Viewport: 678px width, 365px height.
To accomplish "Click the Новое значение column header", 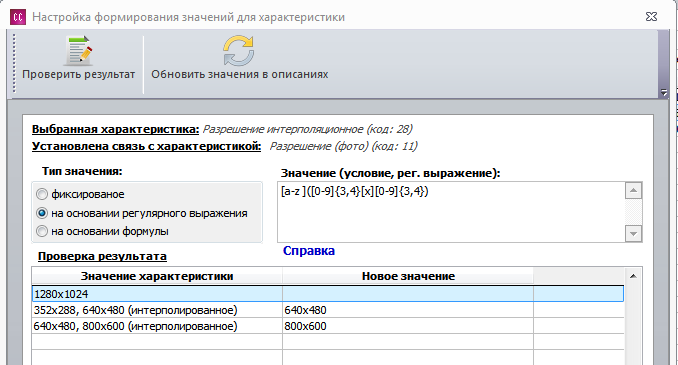I will pos(408,276).
